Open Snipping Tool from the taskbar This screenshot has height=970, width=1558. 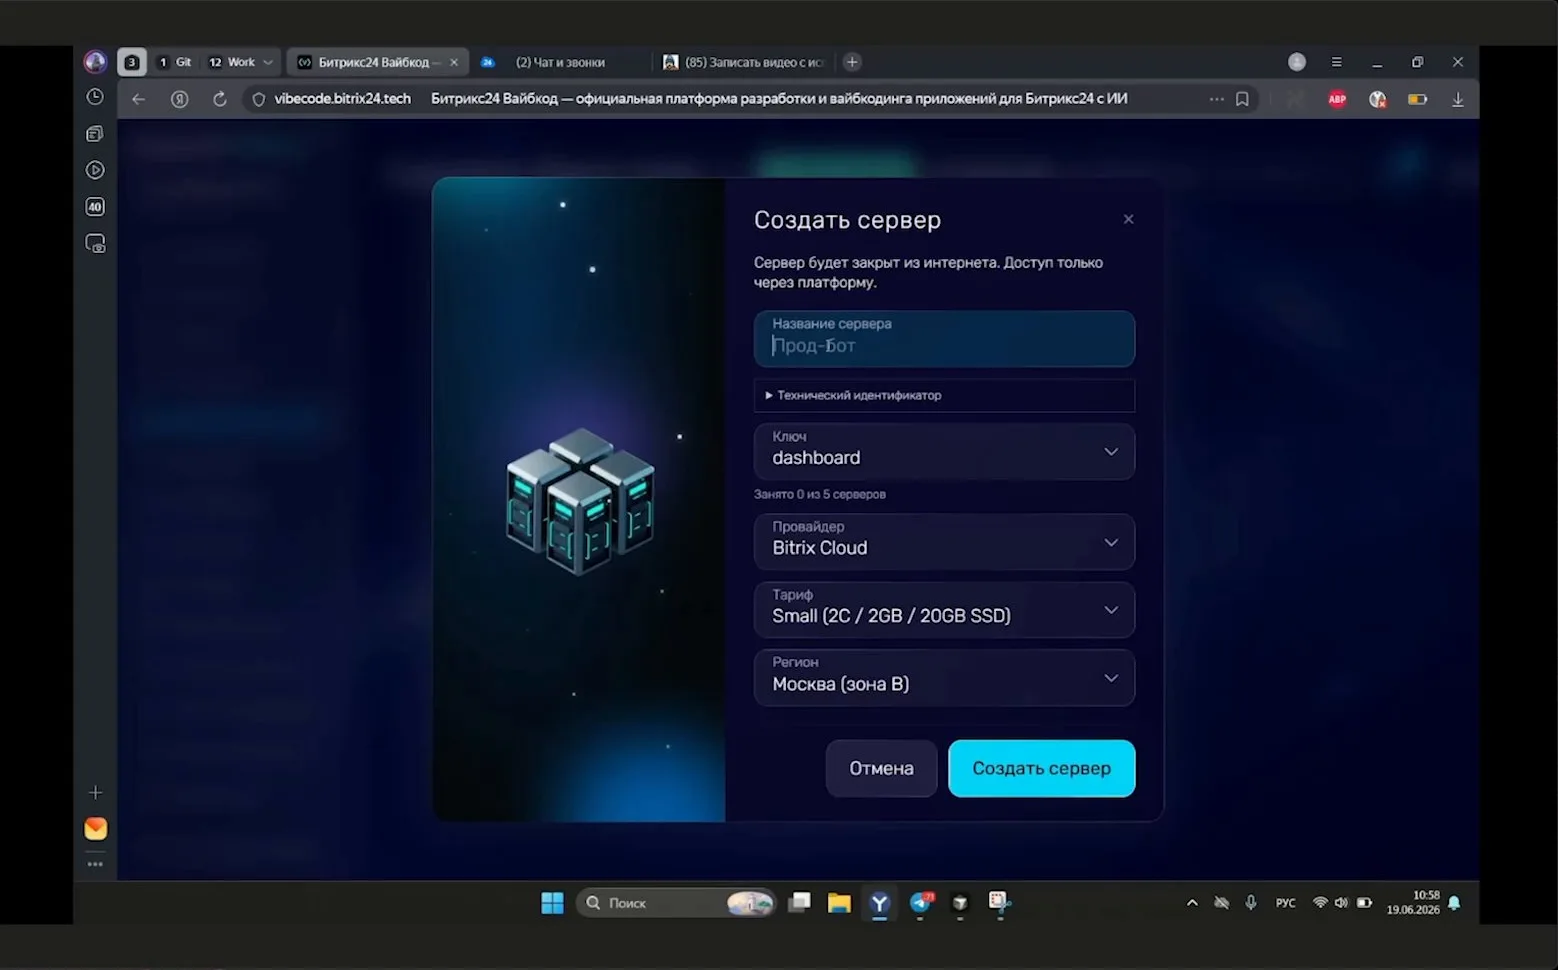pos(999,903)
